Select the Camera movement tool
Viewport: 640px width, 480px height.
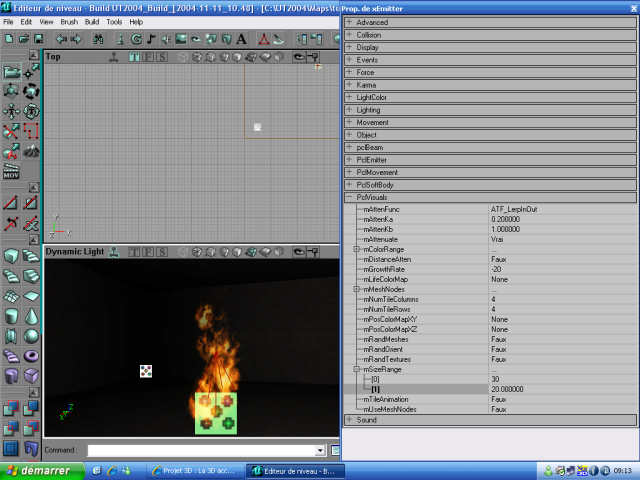pyautogui.click(x=11, y=72)
